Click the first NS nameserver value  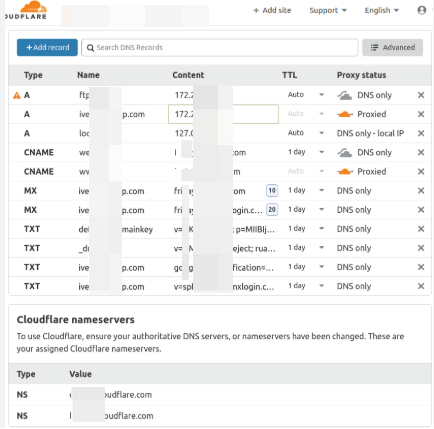tap(111, 395)
